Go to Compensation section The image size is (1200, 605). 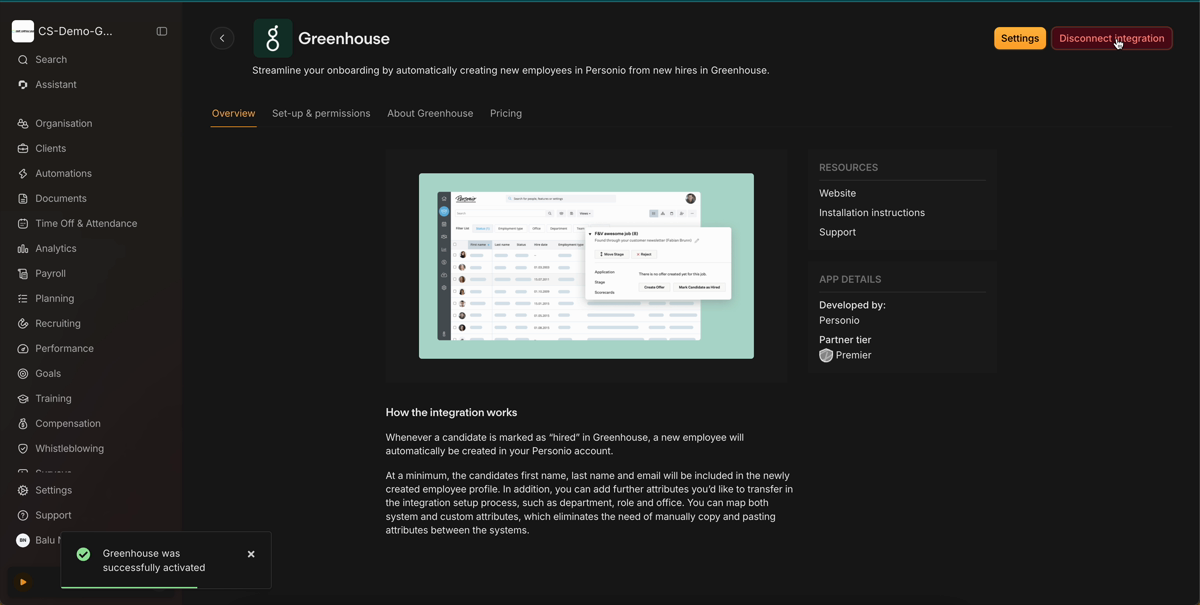pyautogui.click(x=68, y=424)
